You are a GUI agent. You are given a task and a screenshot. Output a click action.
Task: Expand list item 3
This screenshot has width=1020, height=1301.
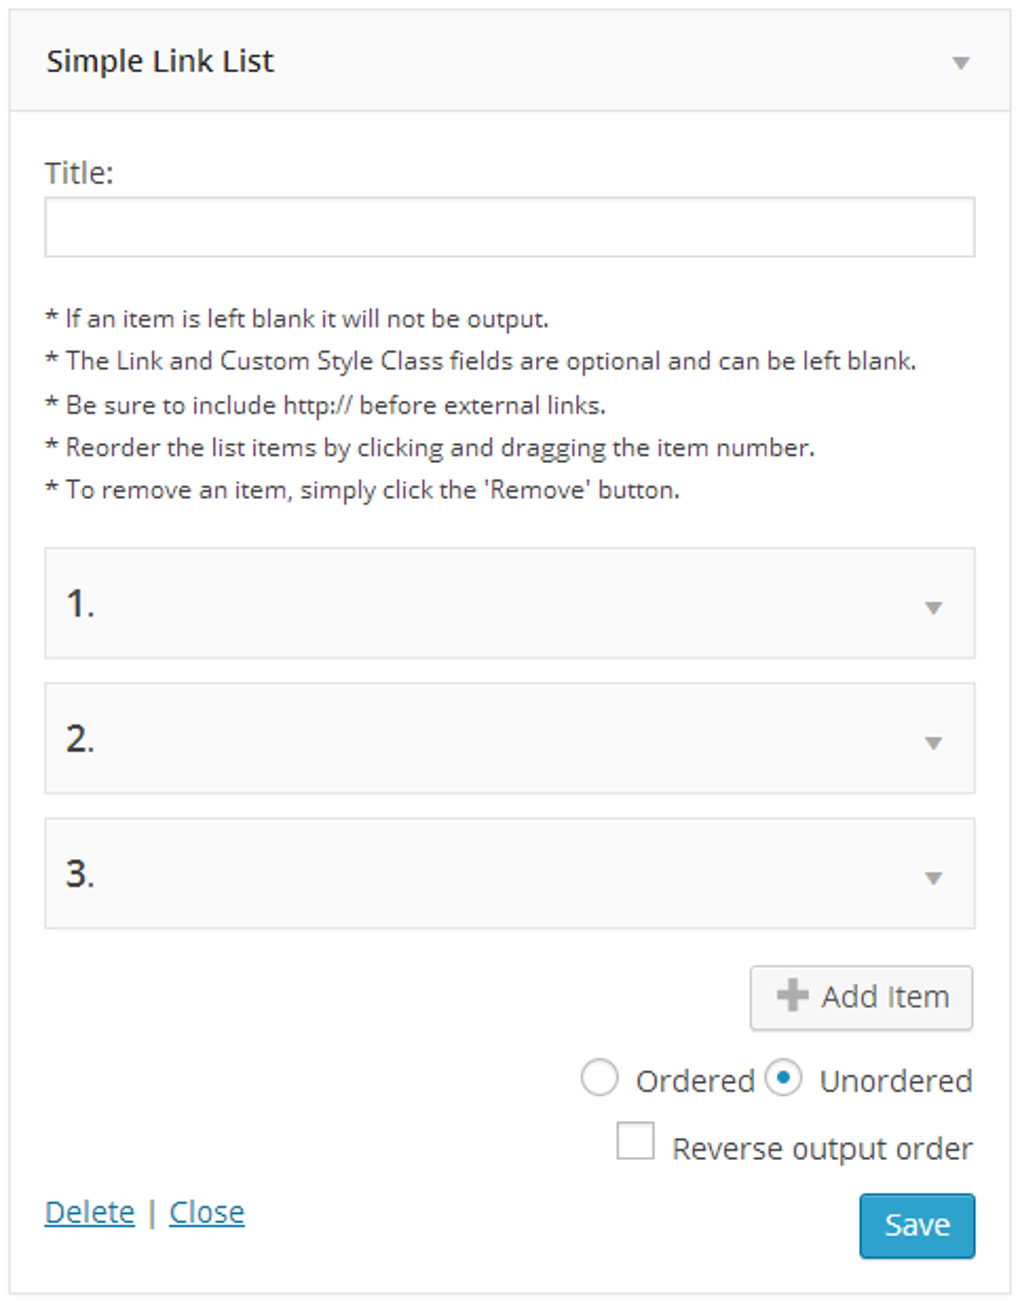click(932, 876)
